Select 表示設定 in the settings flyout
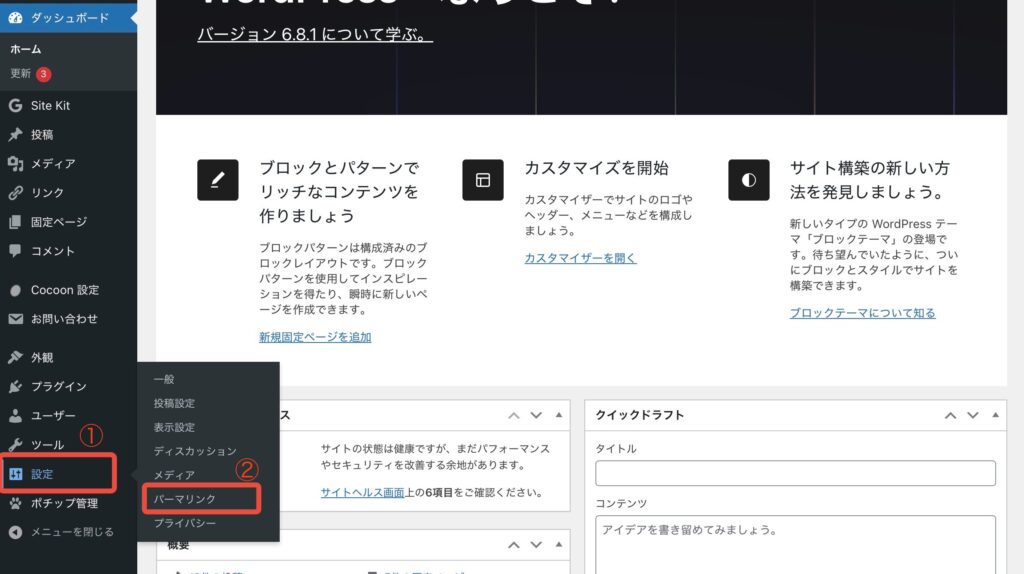Screen dimensions: 1024x574 point(174,427)
